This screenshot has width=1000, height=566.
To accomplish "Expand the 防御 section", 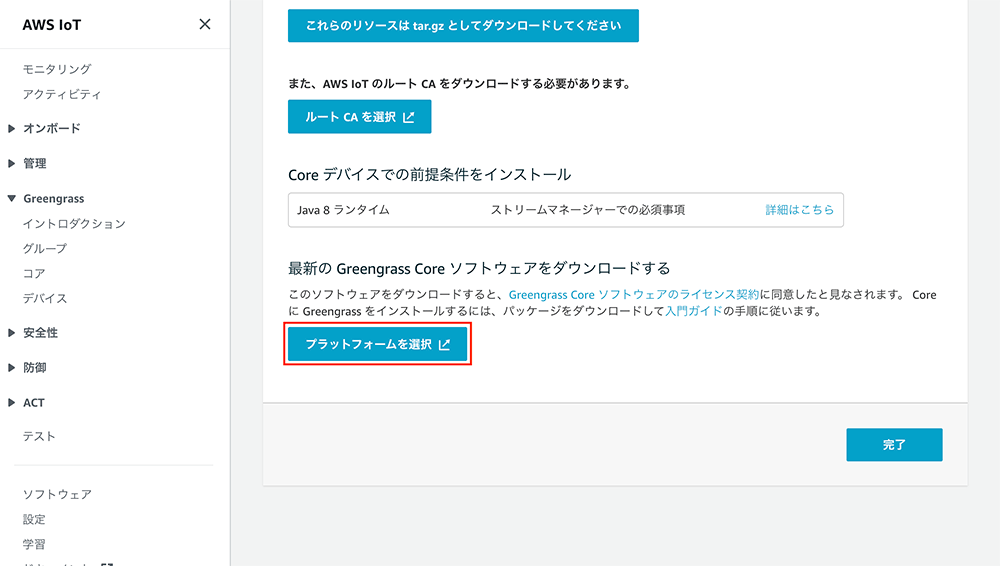I will (34, 368).
